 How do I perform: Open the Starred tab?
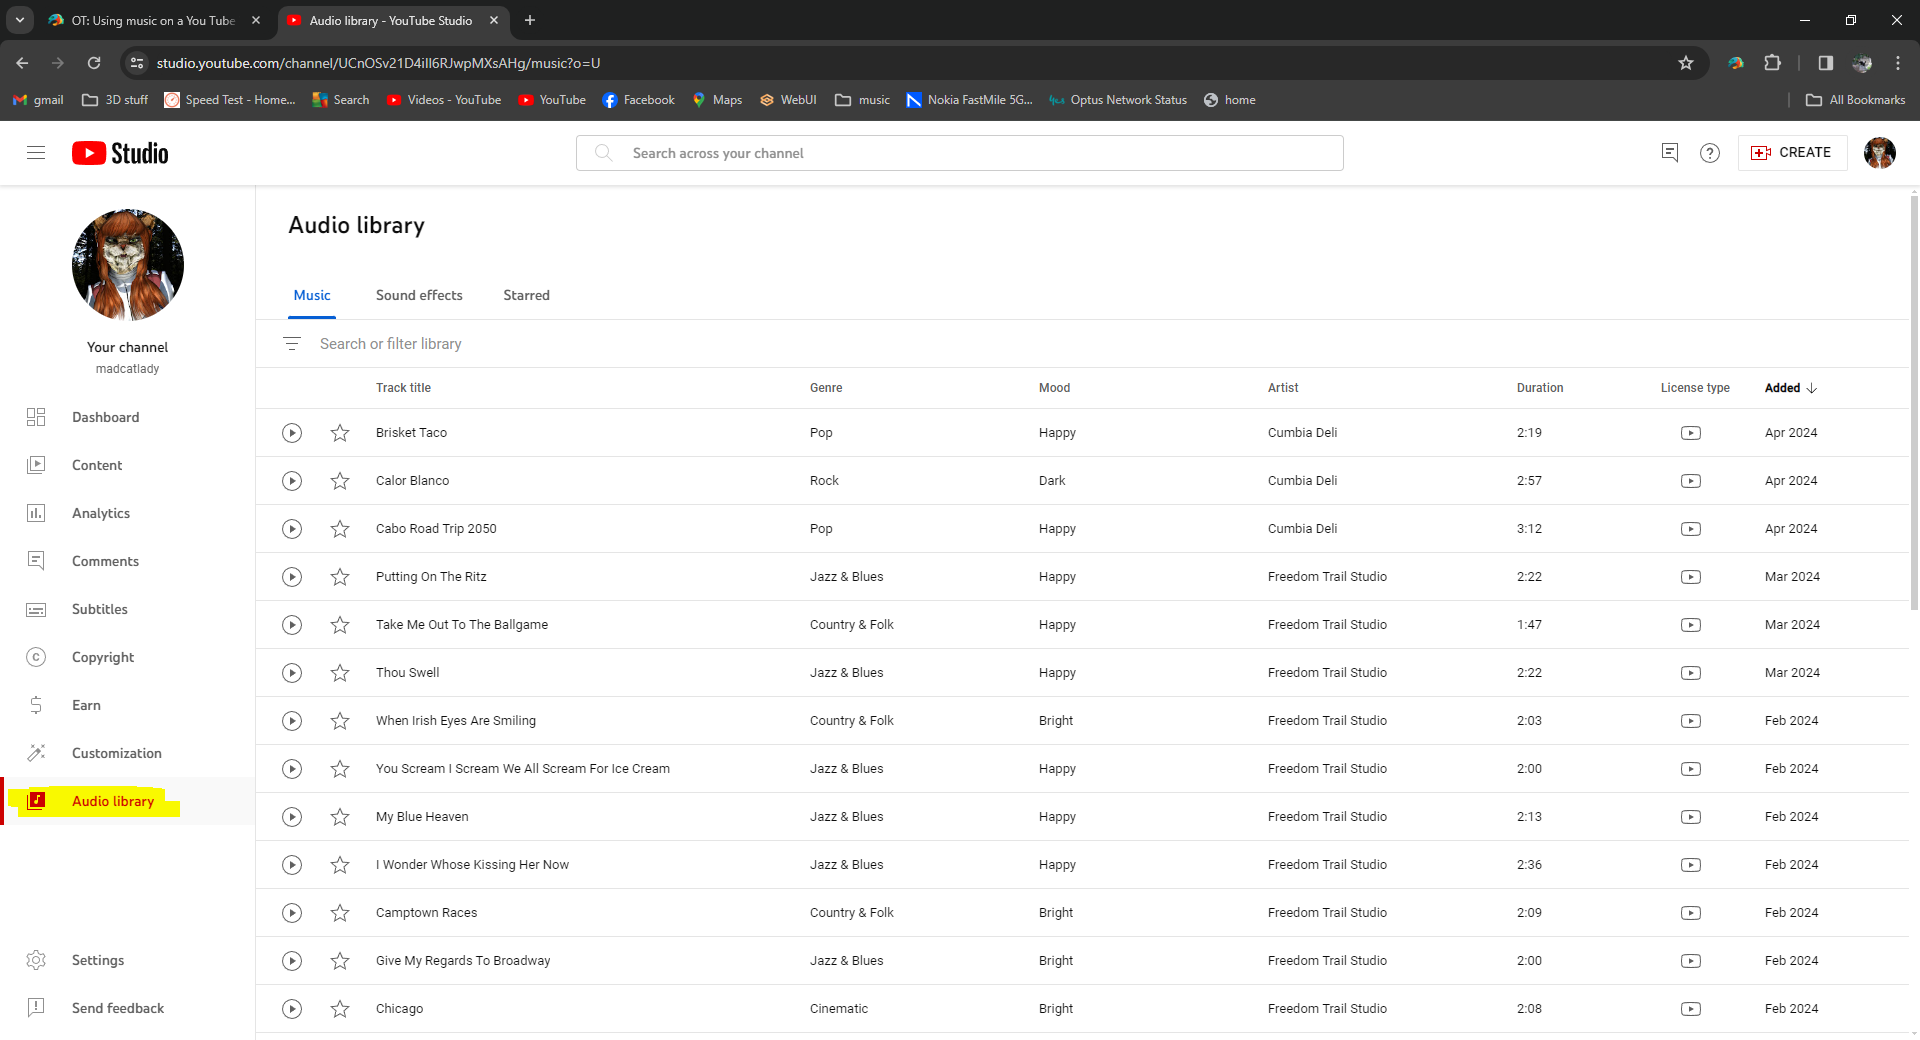click(x=526, y=295)
